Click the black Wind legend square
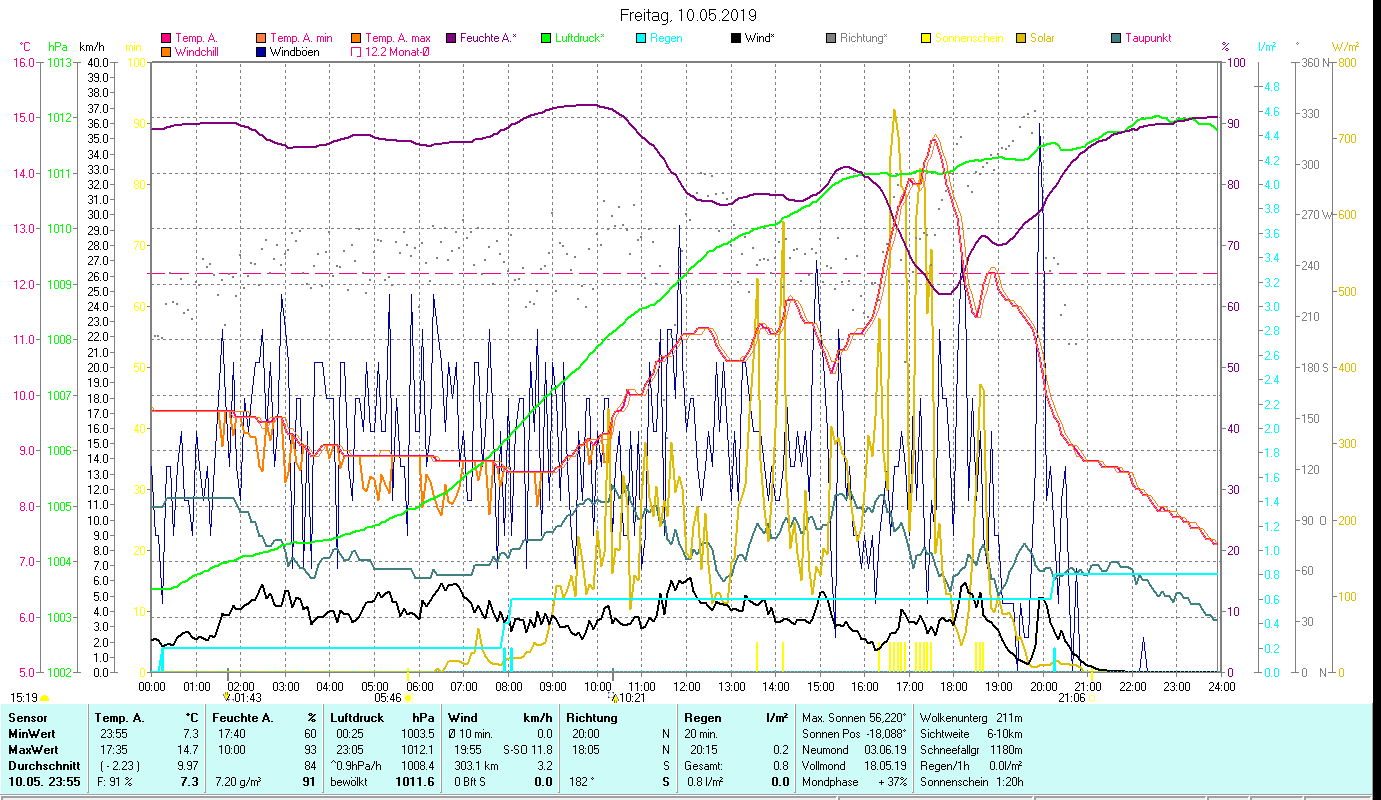The image size is (1381, 800). click(736, 38)
